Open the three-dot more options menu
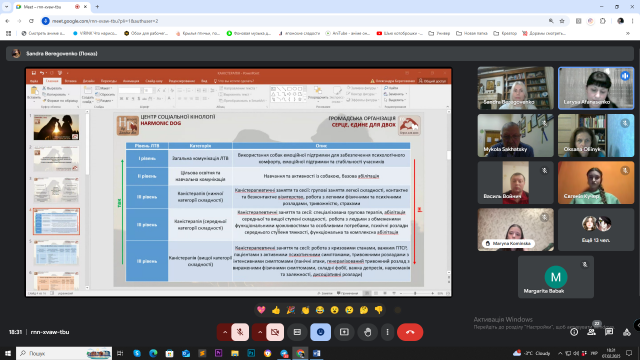The height and width of the screenshot is (360, 640). click(387, 332)
